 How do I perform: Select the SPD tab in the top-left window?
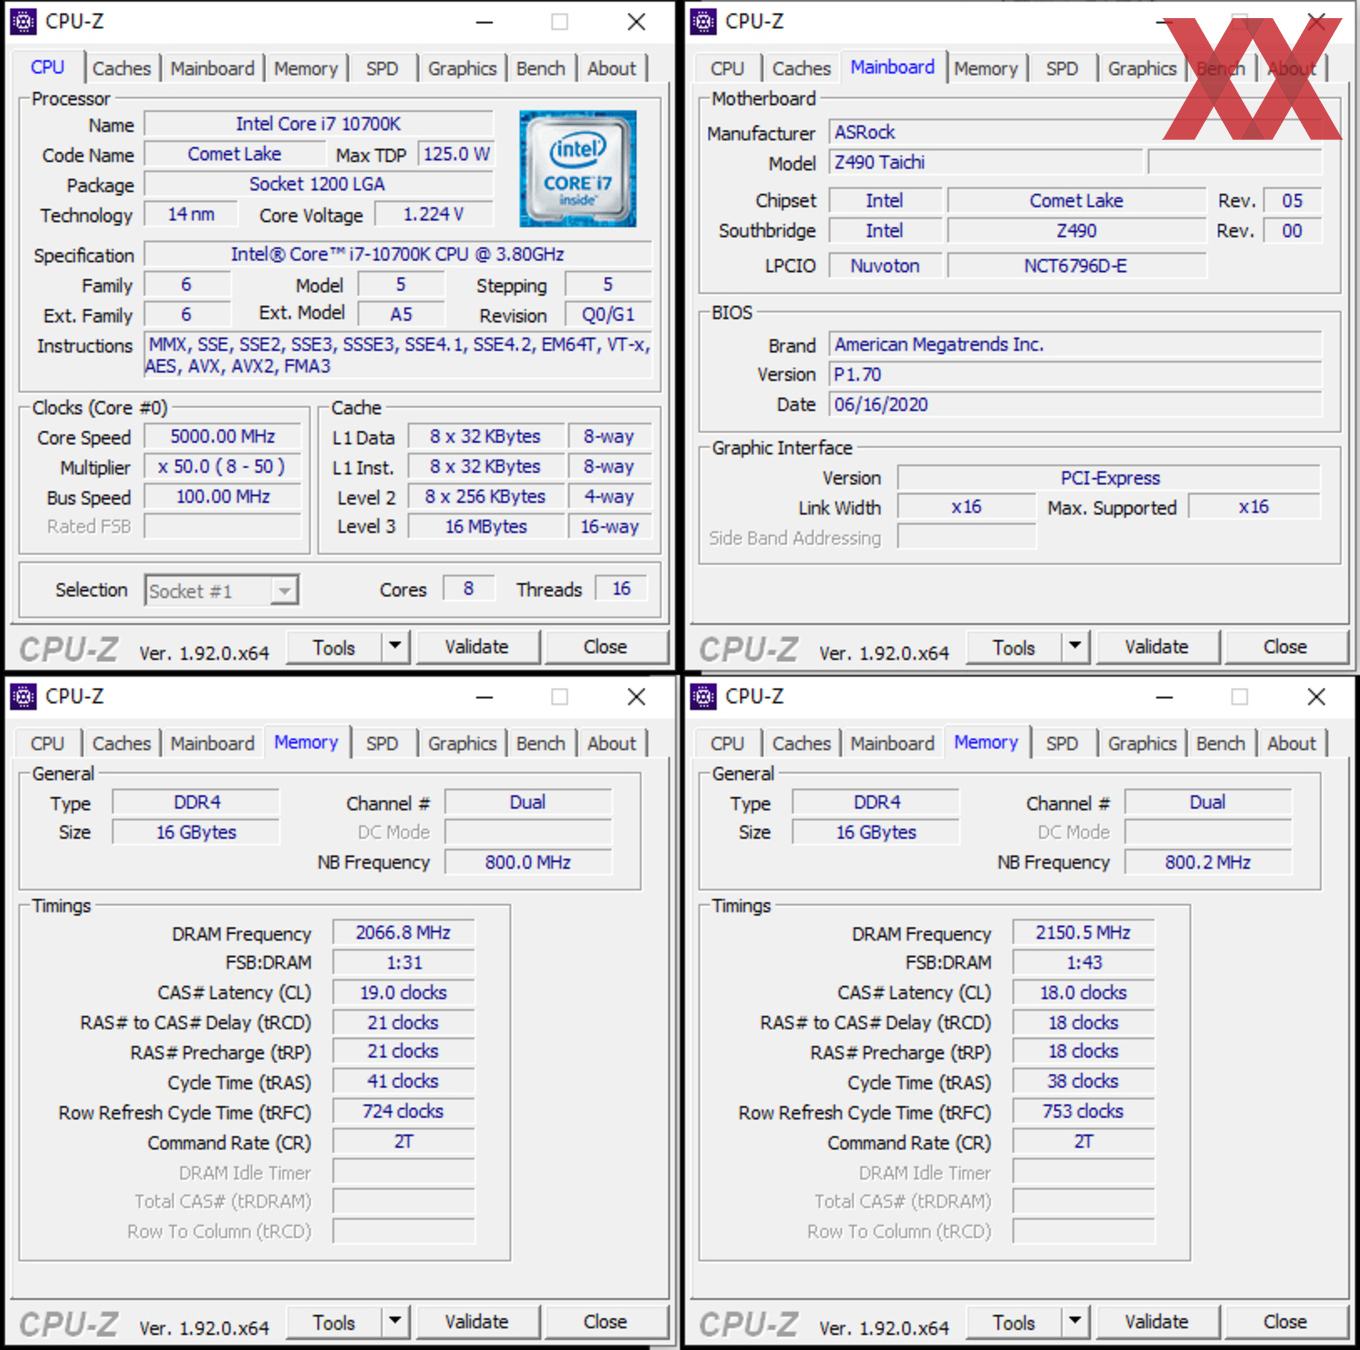point(382,68)
